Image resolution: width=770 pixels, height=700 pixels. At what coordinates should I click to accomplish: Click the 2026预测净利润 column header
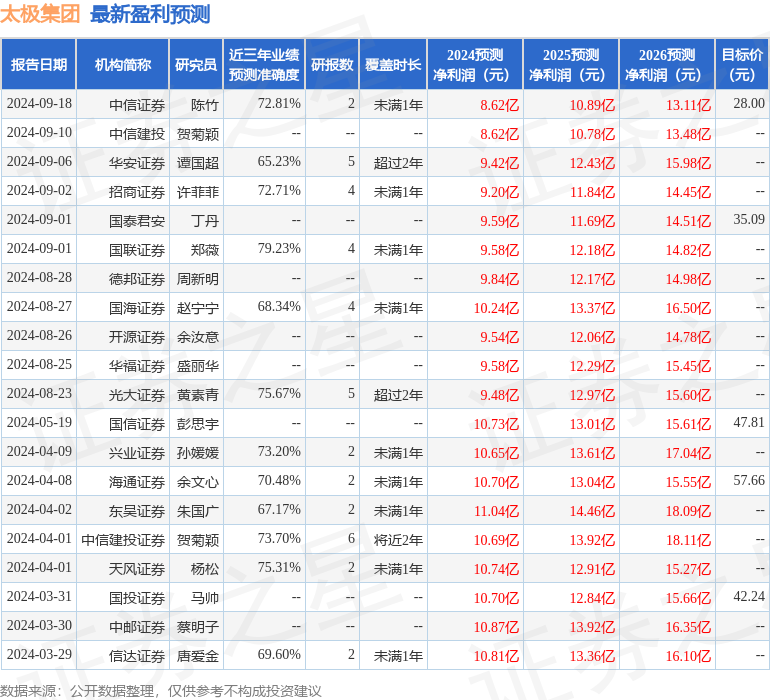[667, 64]
